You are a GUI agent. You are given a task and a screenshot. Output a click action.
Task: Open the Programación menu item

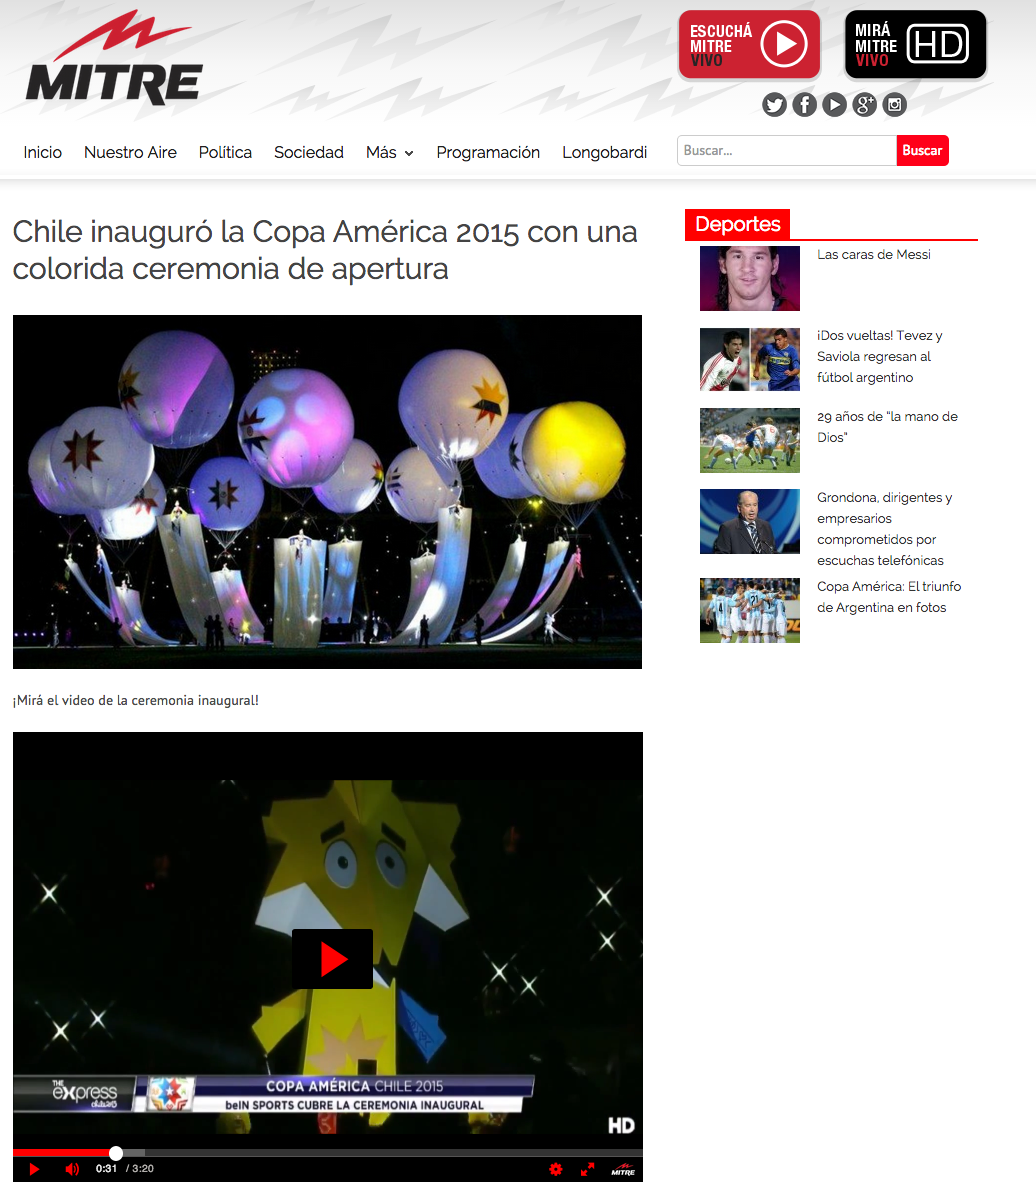click(x=488, y=153)
